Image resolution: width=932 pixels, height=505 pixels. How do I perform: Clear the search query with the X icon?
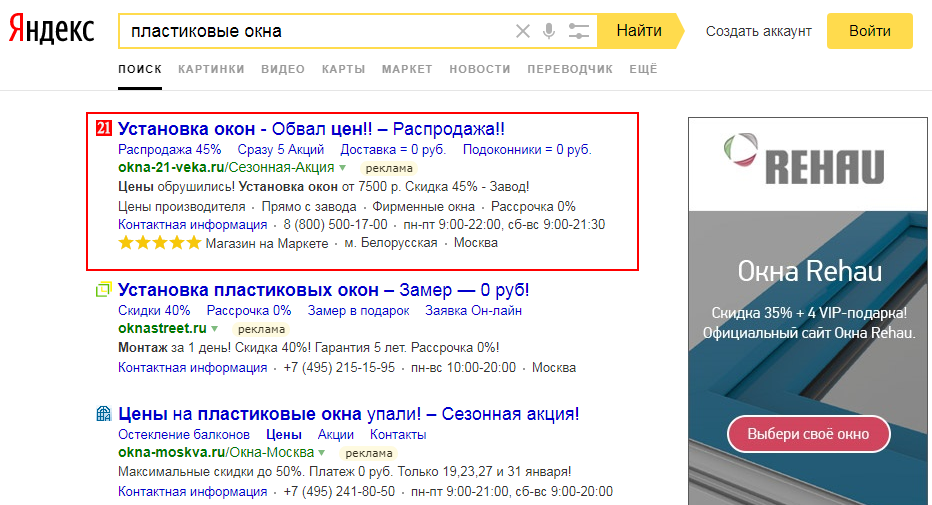click(x=522, y=31)
